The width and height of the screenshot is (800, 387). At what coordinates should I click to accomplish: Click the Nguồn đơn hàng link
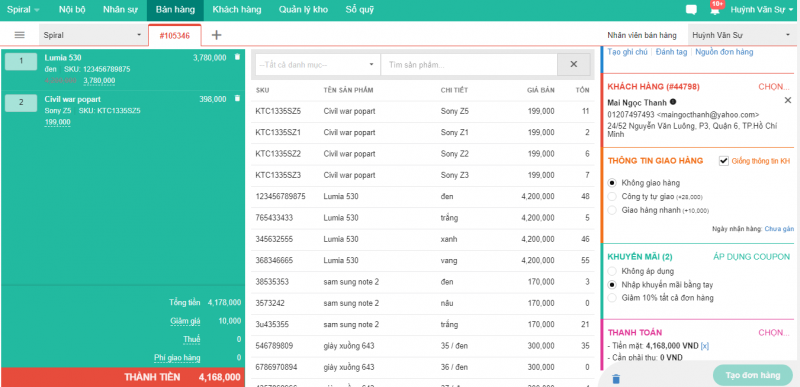[724, 52]
